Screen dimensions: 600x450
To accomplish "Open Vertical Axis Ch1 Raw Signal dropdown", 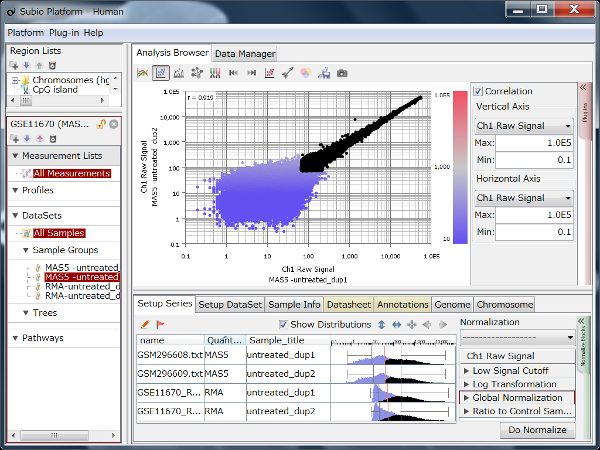I will [x=524, y=126].
